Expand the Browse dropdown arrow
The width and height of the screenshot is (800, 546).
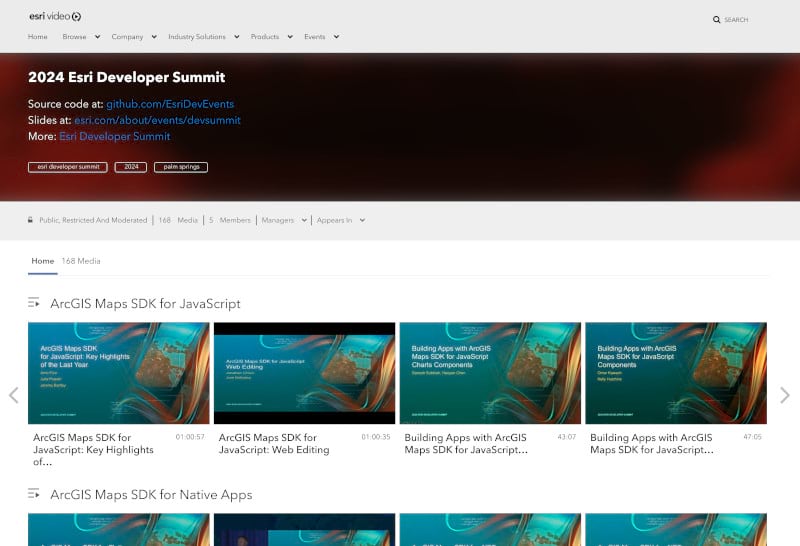(97, 37)
